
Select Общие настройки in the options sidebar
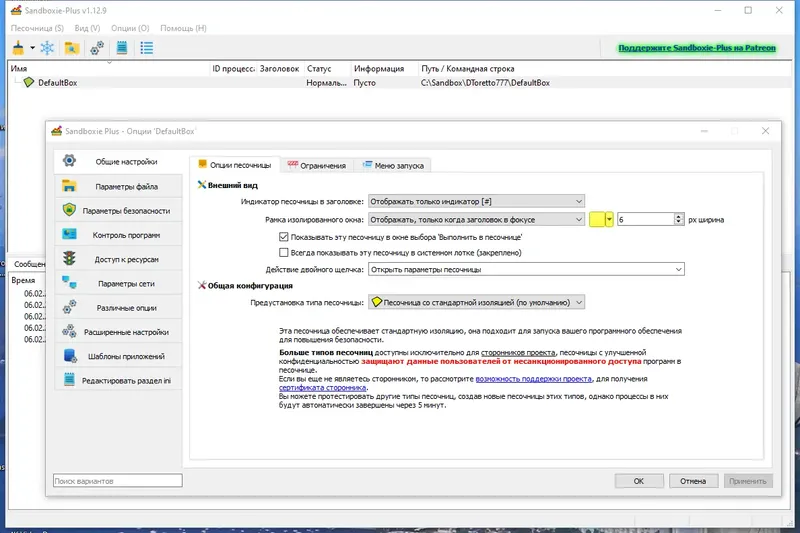pos(118,161)
